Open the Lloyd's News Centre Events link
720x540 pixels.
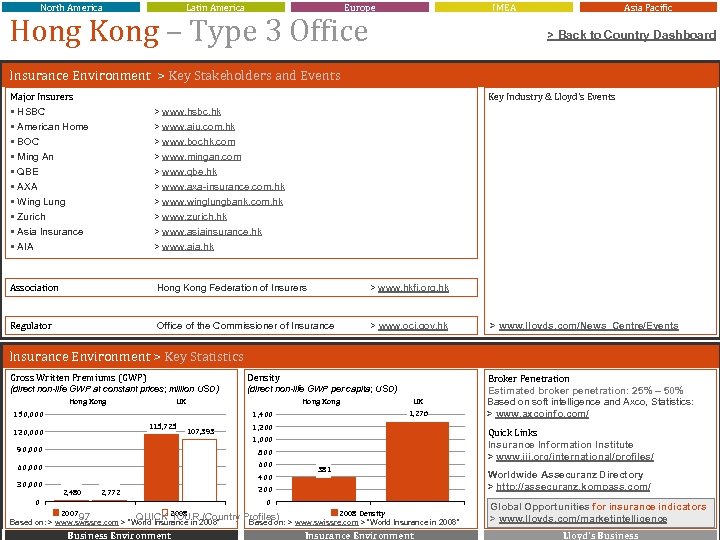(589, 326)
